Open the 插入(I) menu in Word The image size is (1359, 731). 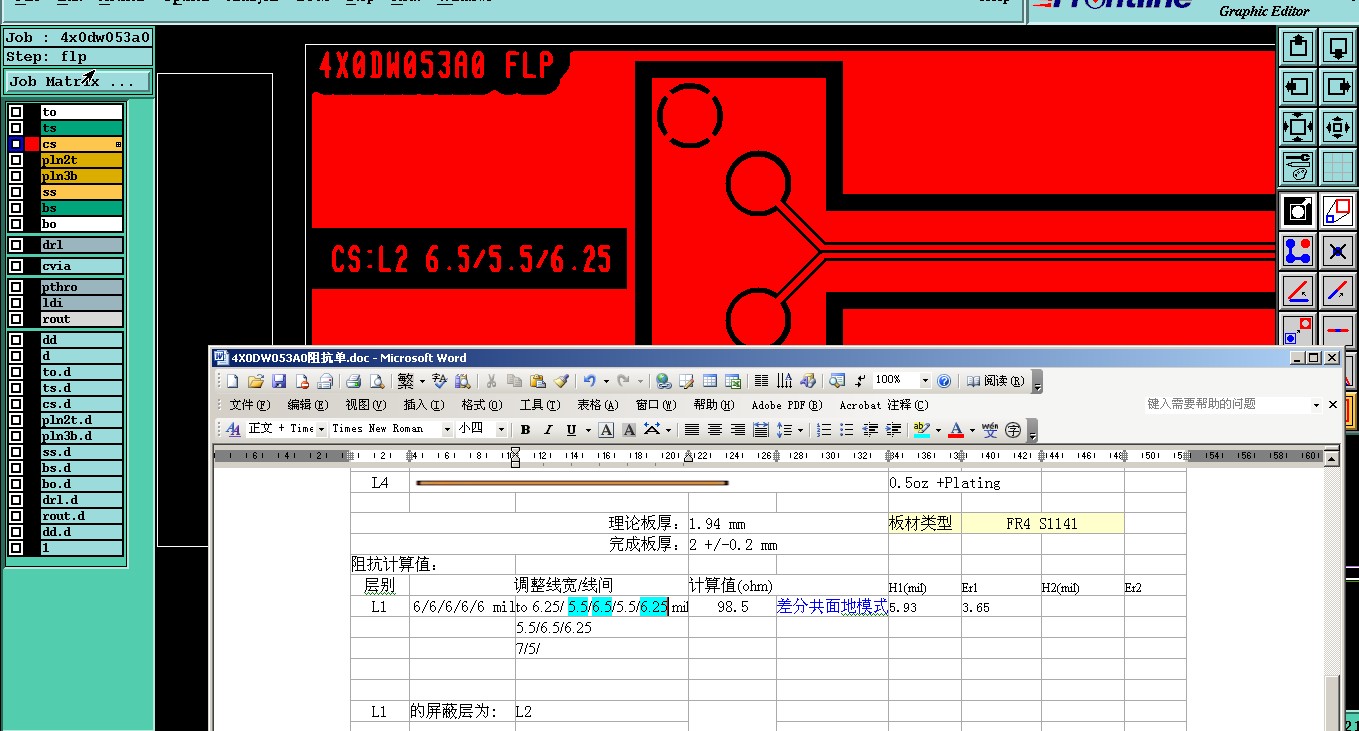[424, 405]
